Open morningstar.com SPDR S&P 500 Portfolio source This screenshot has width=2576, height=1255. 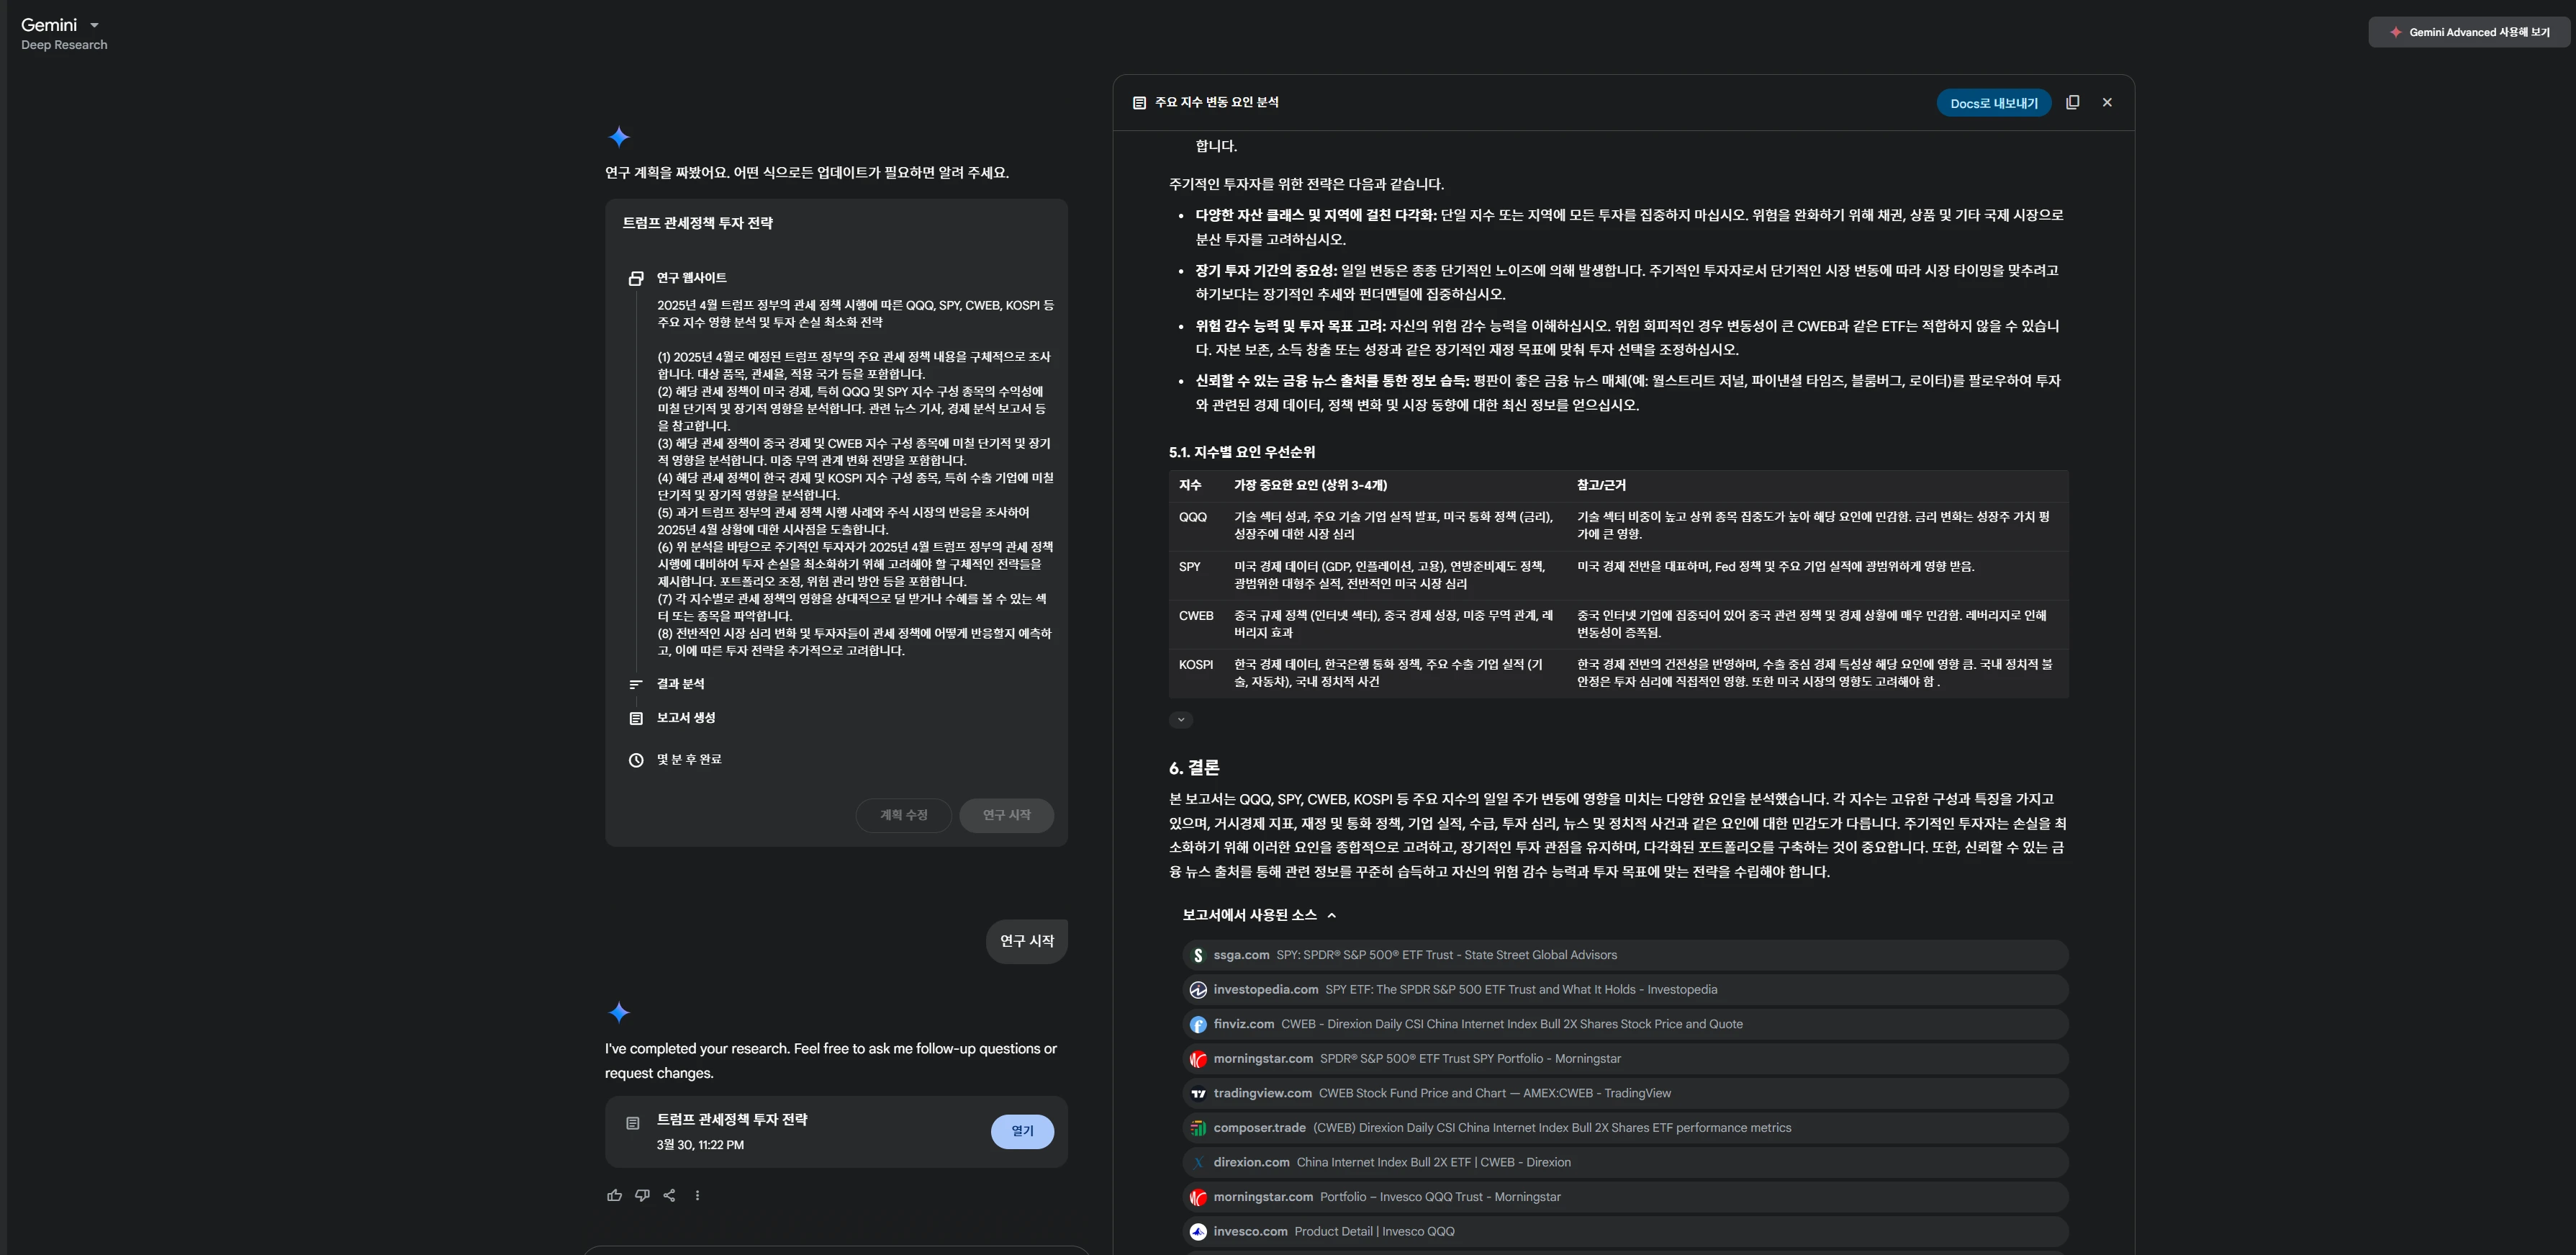(1625, 1059)
